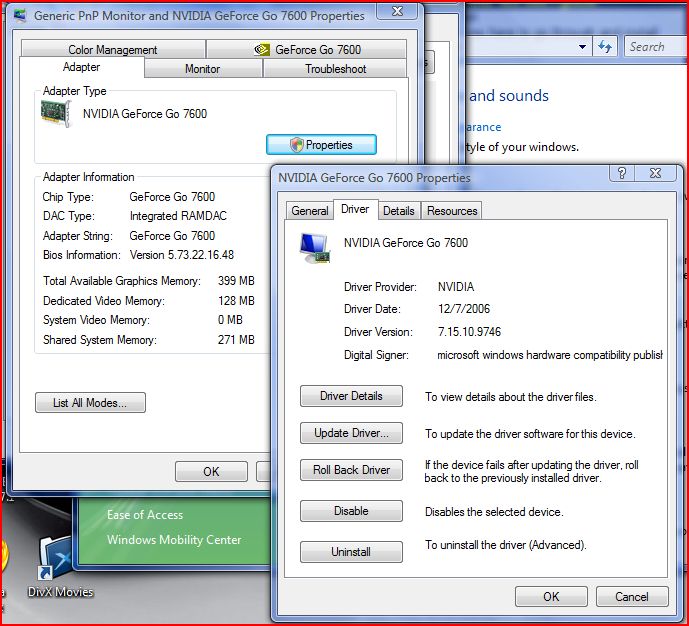Click the title bar icon of Generic PnP Monitor dialog
The image size is (689, 626).
[x=20, y=15]
